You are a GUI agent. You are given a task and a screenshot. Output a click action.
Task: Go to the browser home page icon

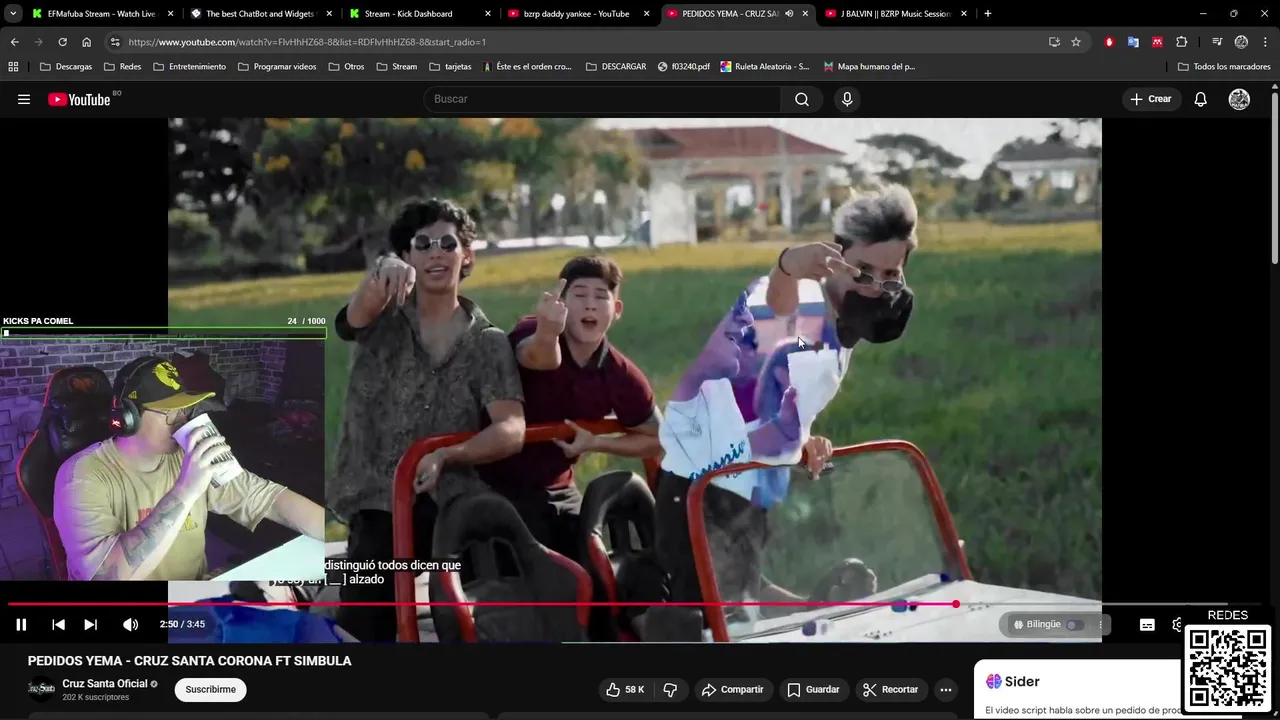[x=86, y=42]
